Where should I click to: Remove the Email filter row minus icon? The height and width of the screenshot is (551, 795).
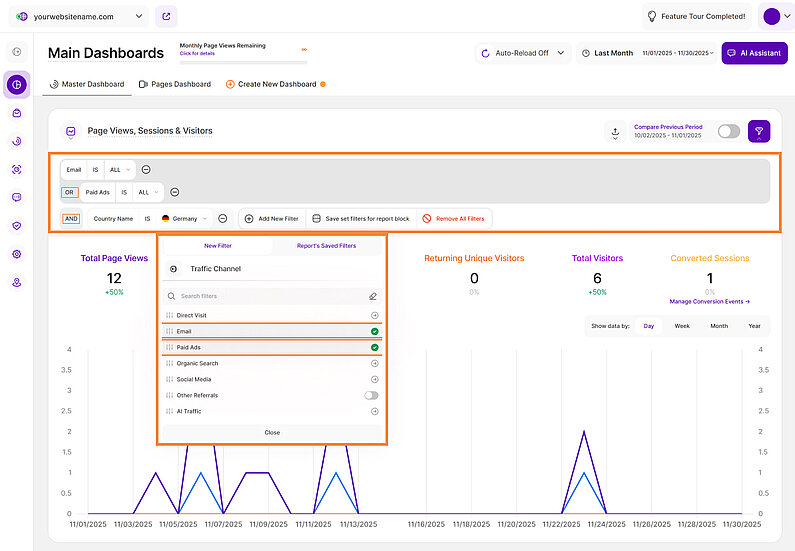(x=146, y=170)
